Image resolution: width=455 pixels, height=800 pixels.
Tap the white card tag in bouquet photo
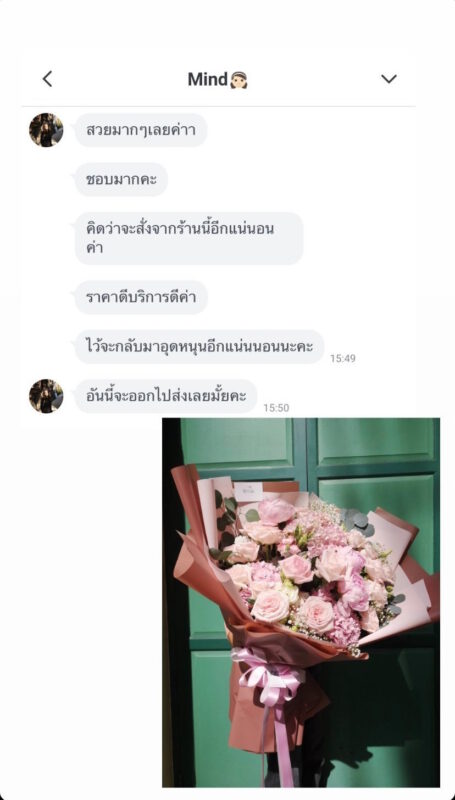pyautogui.click(x=248, y=491)
